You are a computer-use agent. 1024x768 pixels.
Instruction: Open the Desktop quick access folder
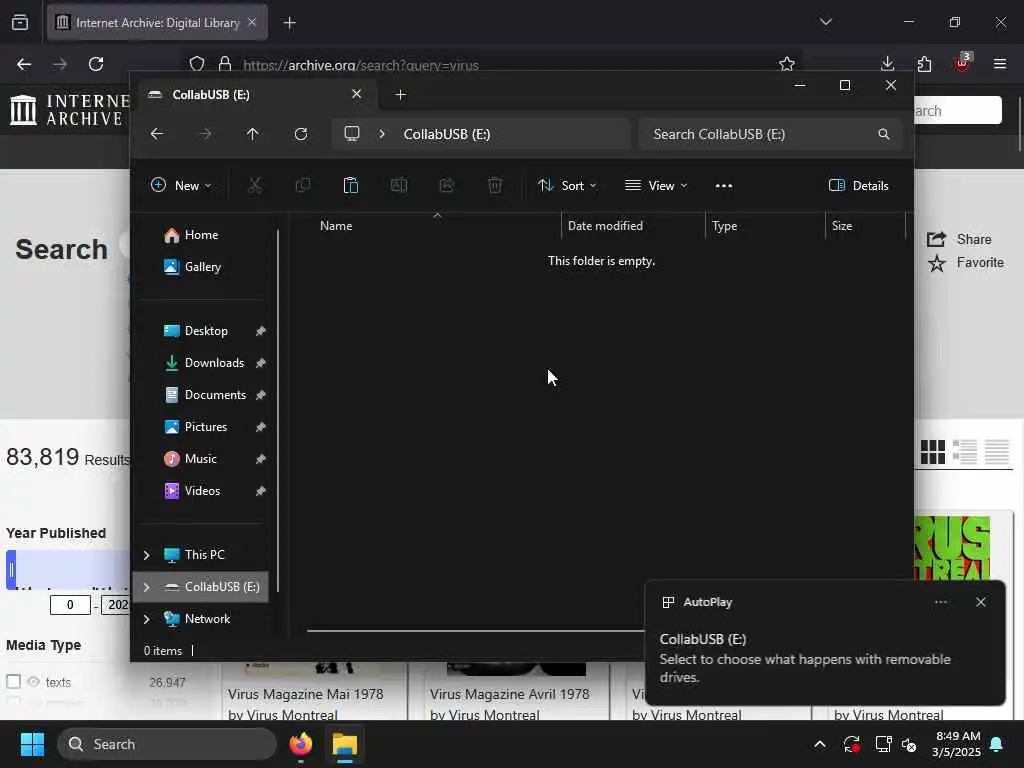(206, 331)
